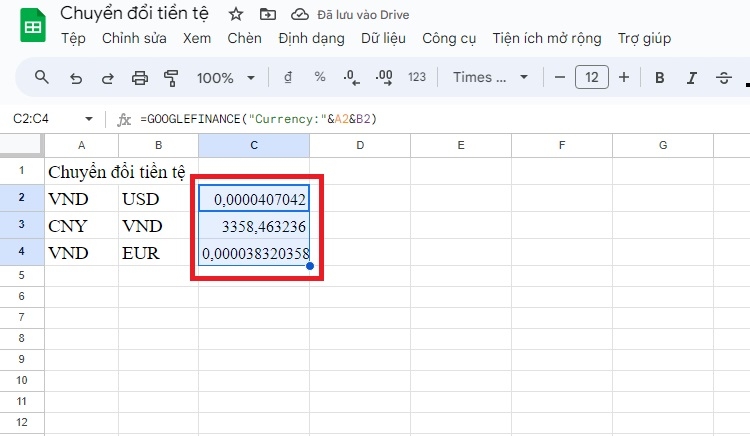Toggle strikethrough formatting
This screenshot has height=436, width=750.
tap(724, 77)
